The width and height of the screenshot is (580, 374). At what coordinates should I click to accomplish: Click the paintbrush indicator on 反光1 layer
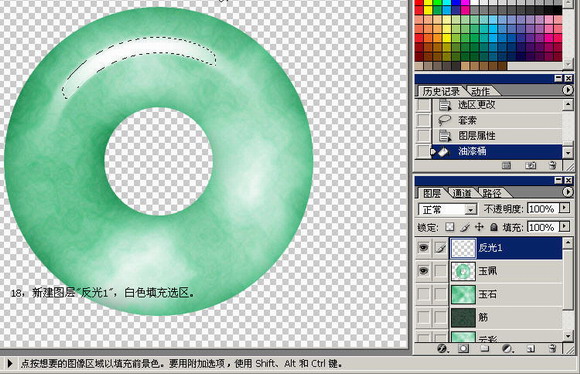pyautogui.click(x=440, y=248)
